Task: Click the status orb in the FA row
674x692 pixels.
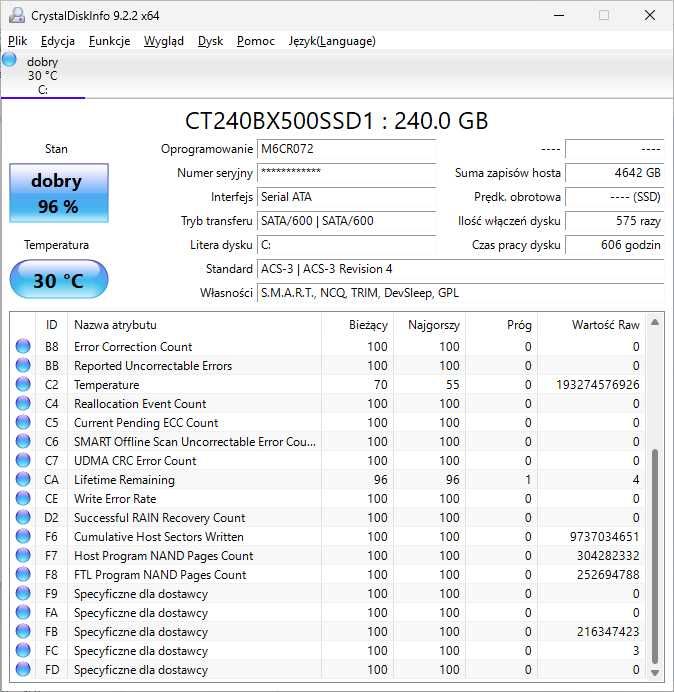Action: 23,612
